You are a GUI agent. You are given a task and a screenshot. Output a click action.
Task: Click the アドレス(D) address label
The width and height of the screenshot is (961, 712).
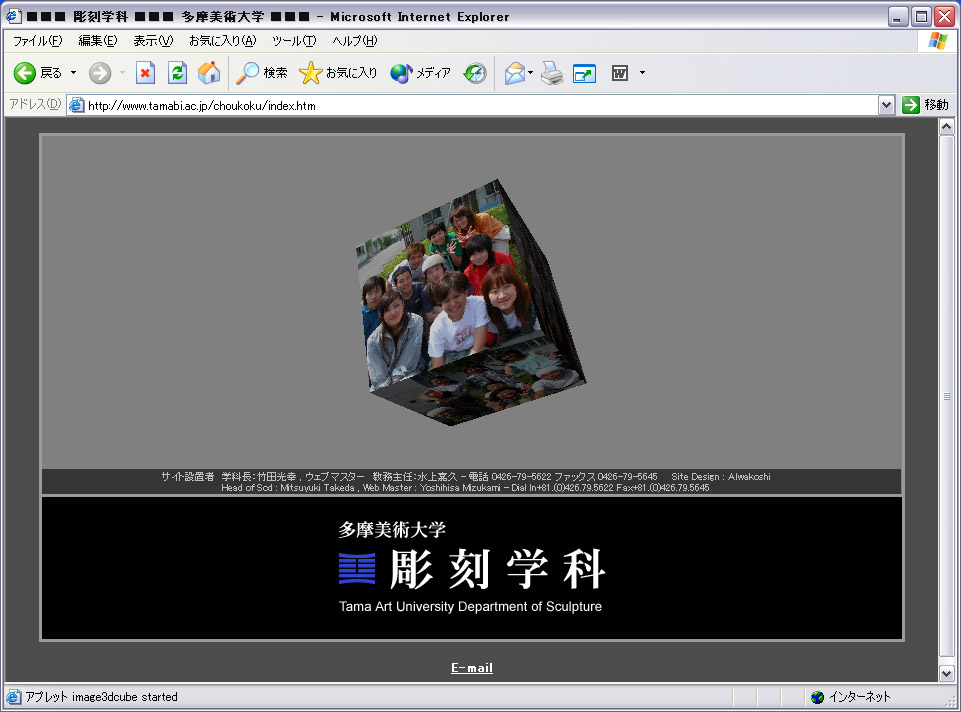(x=35, y=104)
